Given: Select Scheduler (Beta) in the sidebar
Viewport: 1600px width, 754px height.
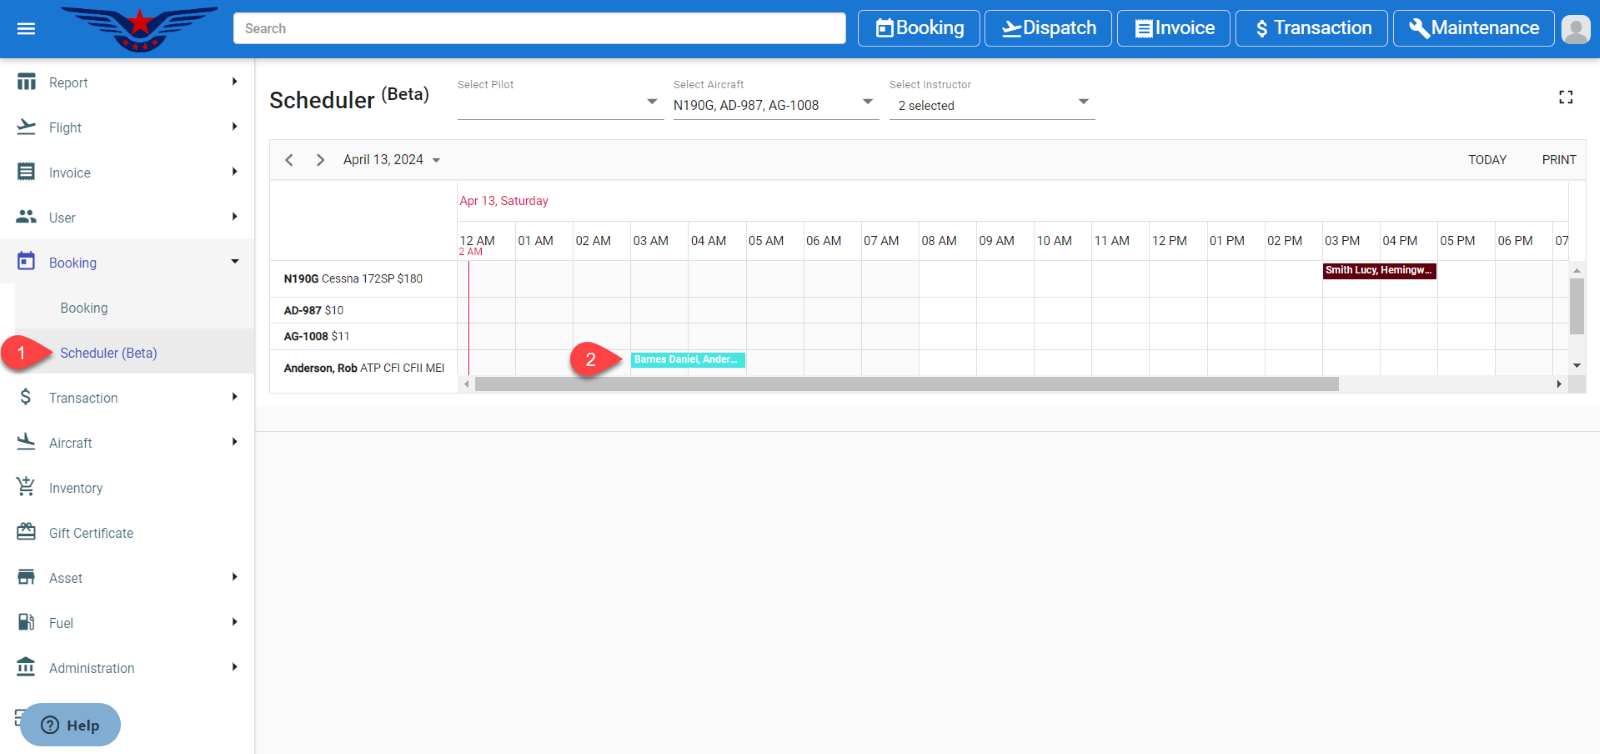Looking at the screenshot, I should [108, 353].
